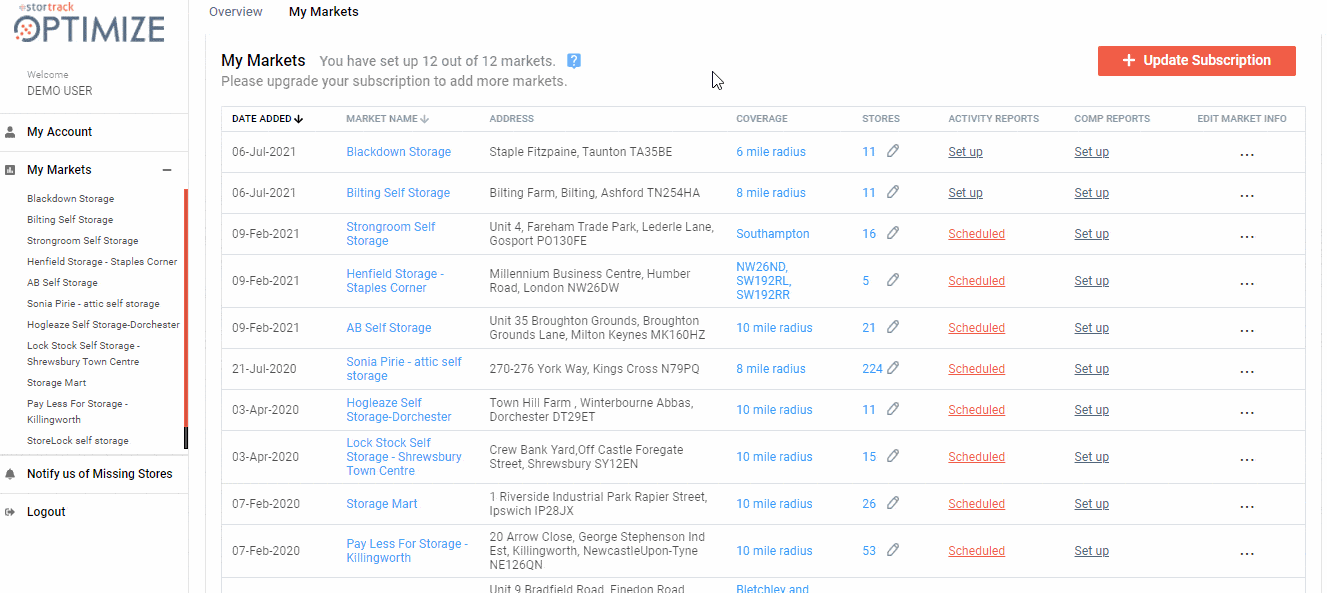Screen dimensions: 1327x593
Task: Edit stores pencil for Pay Less For Storage
Action: 893,550
